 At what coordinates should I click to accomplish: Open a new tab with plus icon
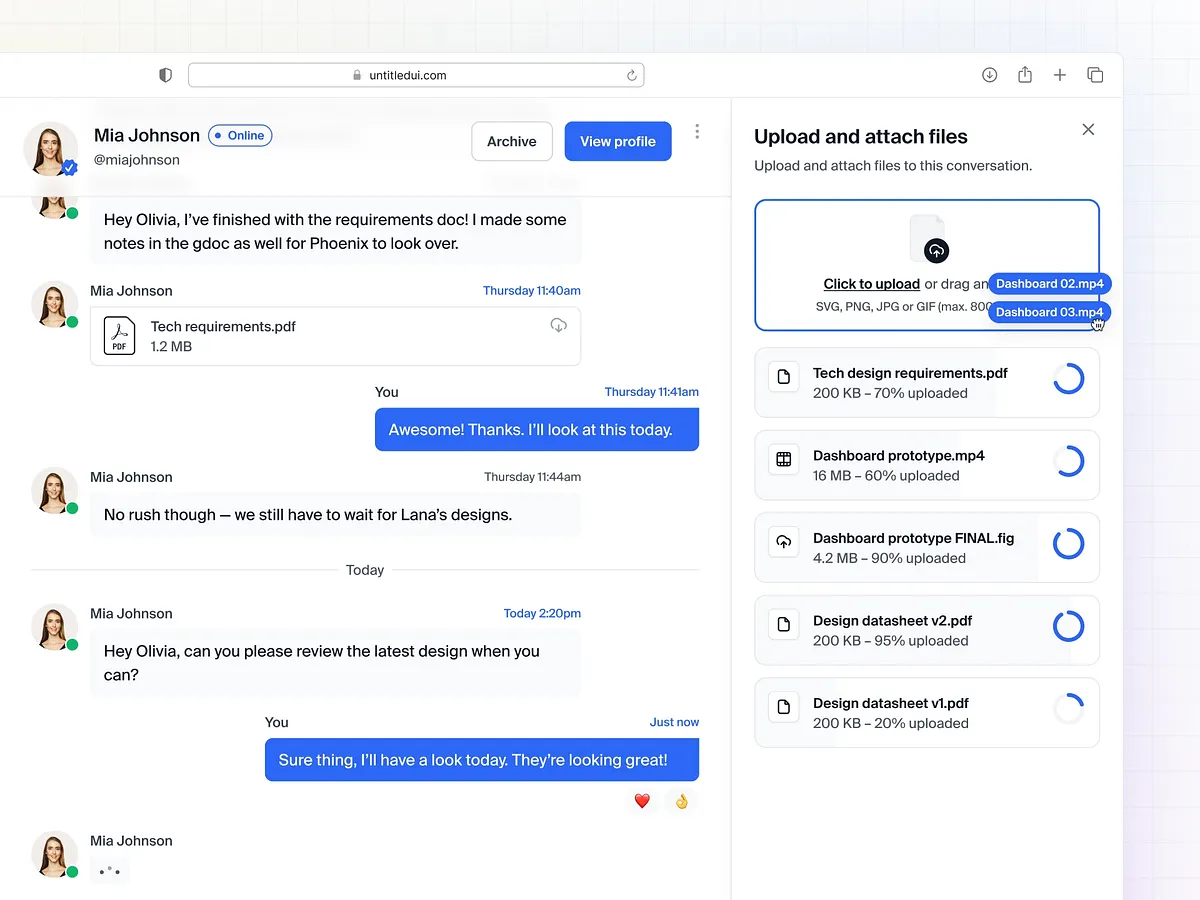(1060, 75)
